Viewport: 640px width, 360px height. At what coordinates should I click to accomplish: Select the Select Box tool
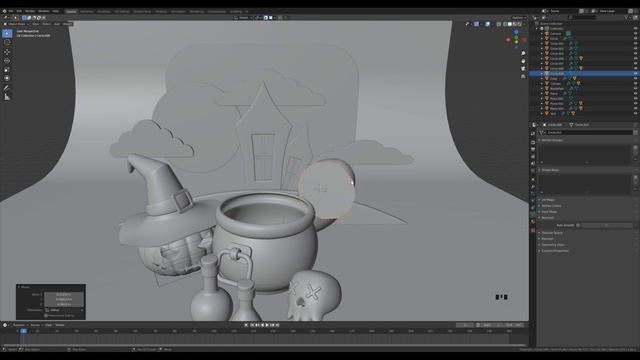click(7, 34)
